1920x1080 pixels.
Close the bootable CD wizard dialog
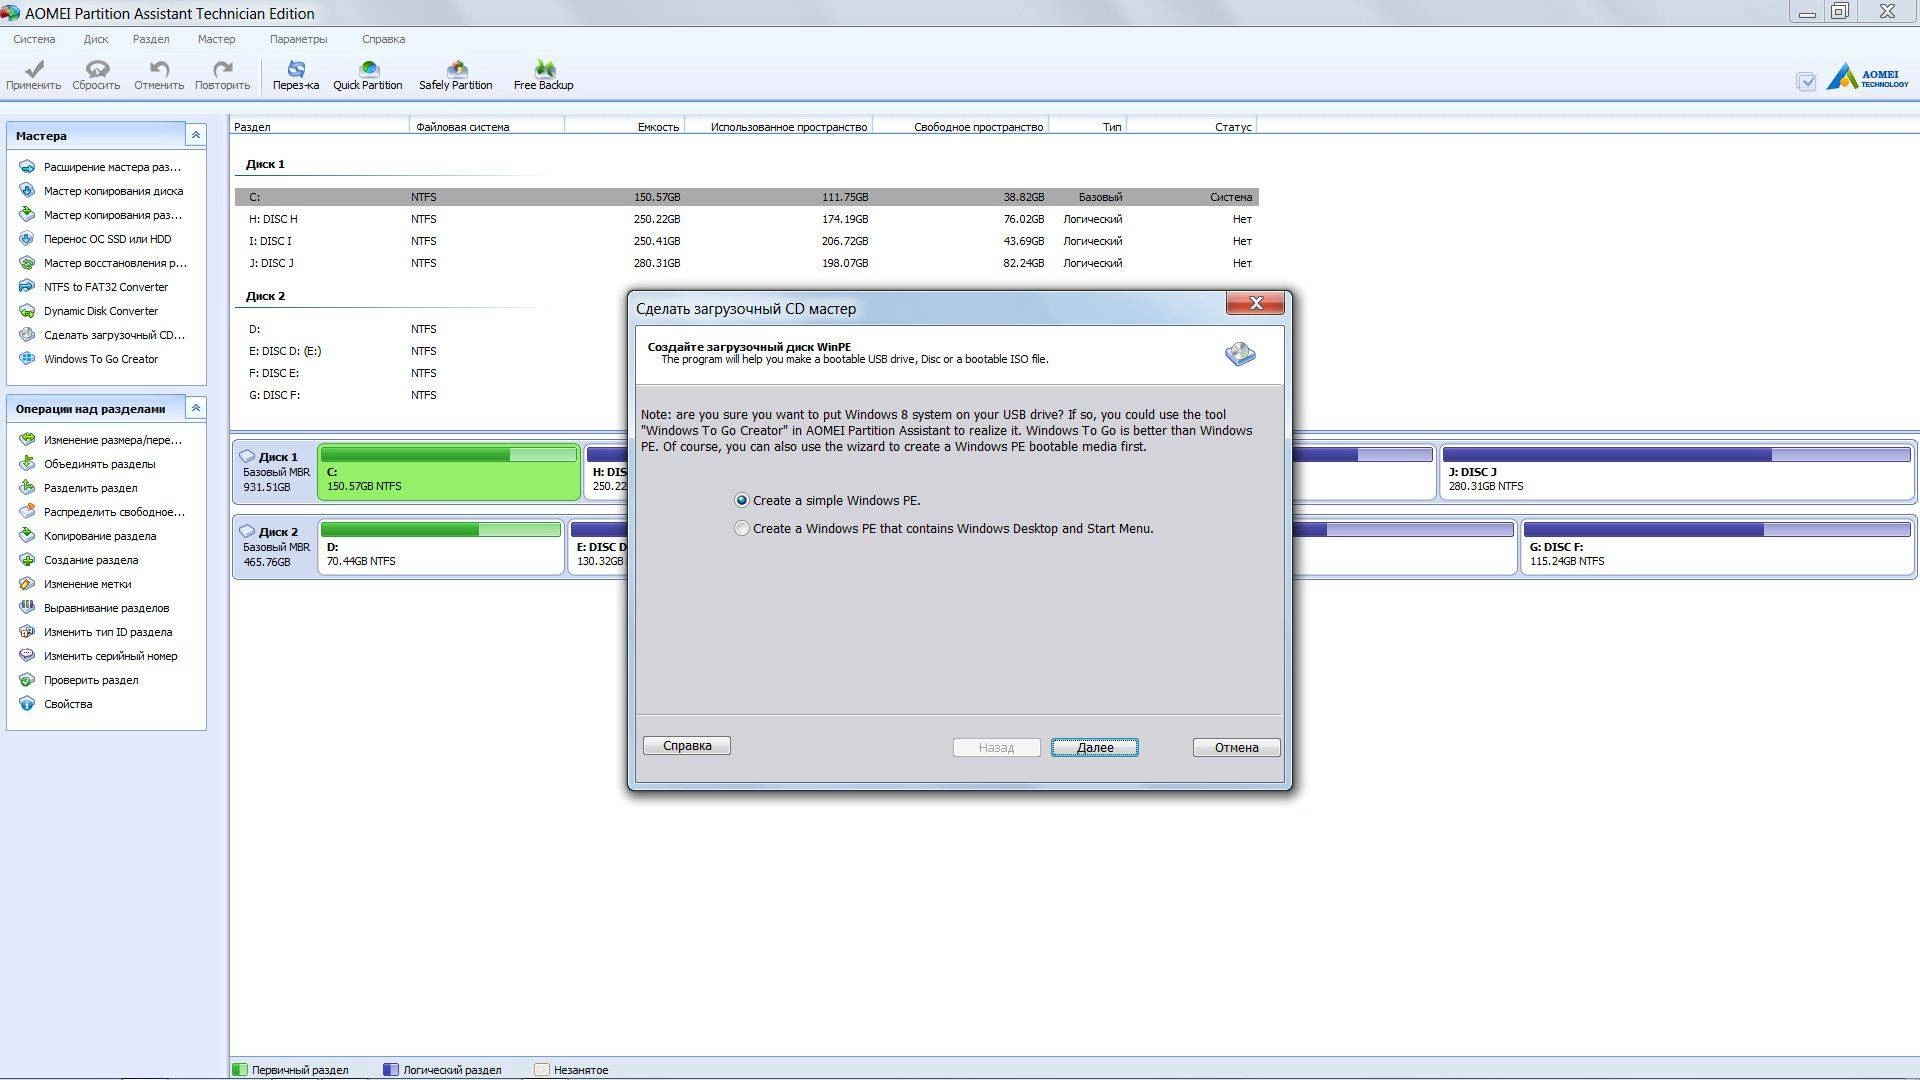pos(1255,303)
